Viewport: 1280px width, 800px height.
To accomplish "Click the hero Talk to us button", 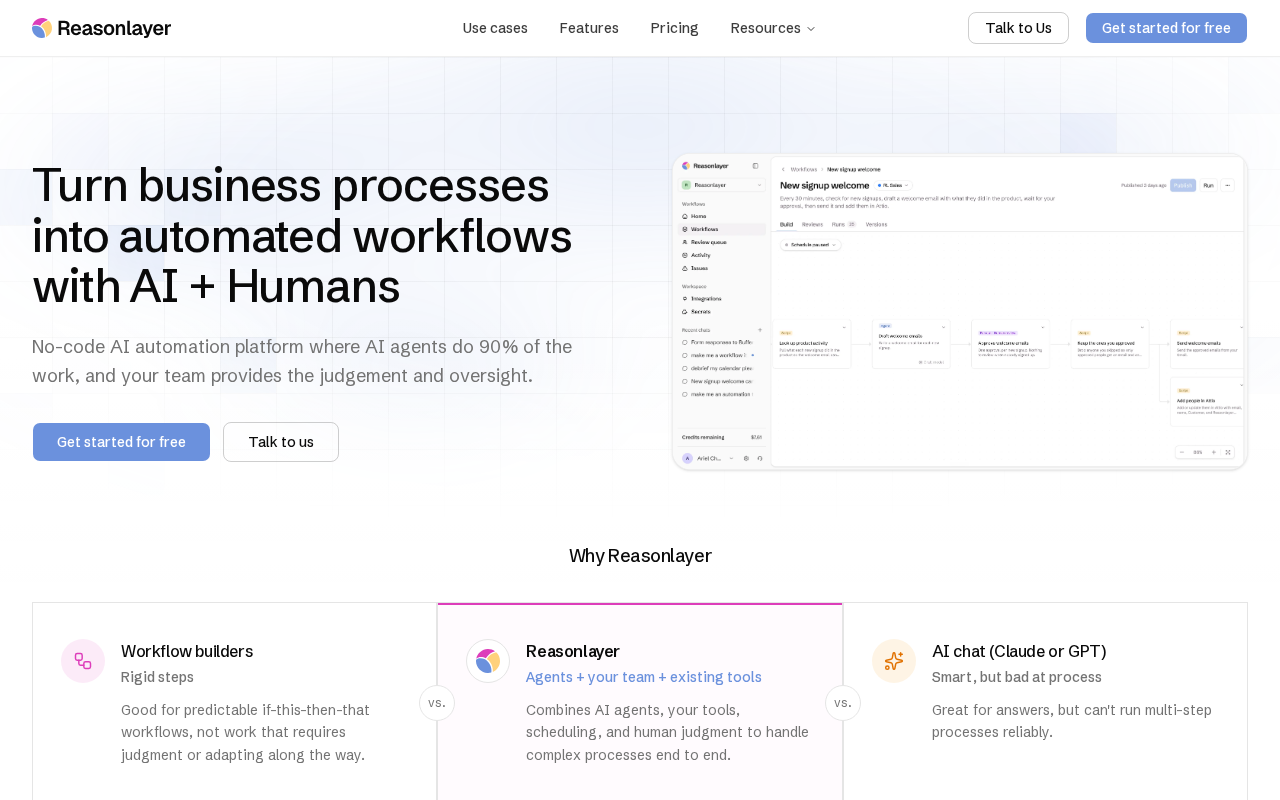I will click(281, 442).
